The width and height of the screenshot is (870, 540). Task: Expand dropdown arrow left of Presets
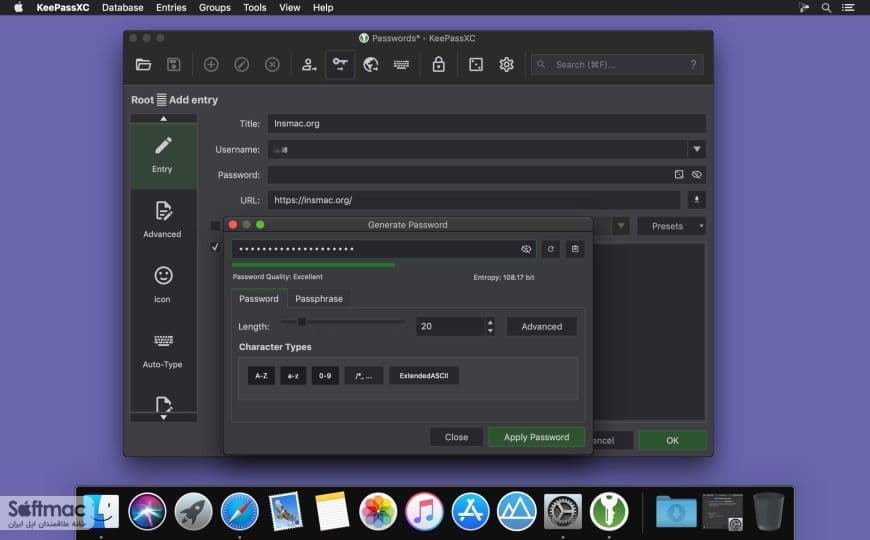(x=621, y=226)
